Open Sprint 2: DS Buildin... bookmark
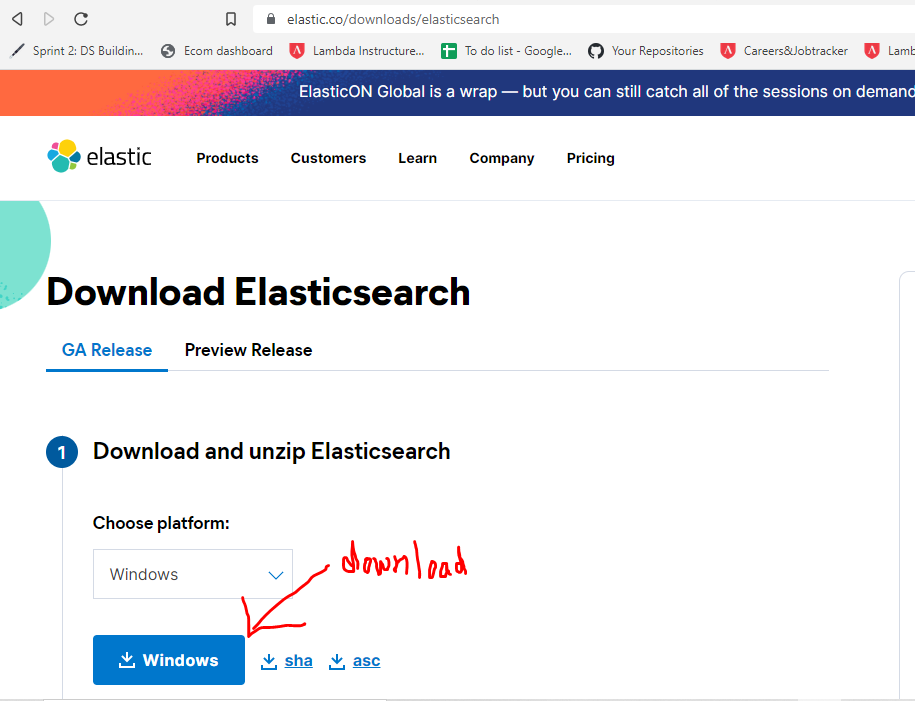915x701 pixels. (x=76, y=51)
